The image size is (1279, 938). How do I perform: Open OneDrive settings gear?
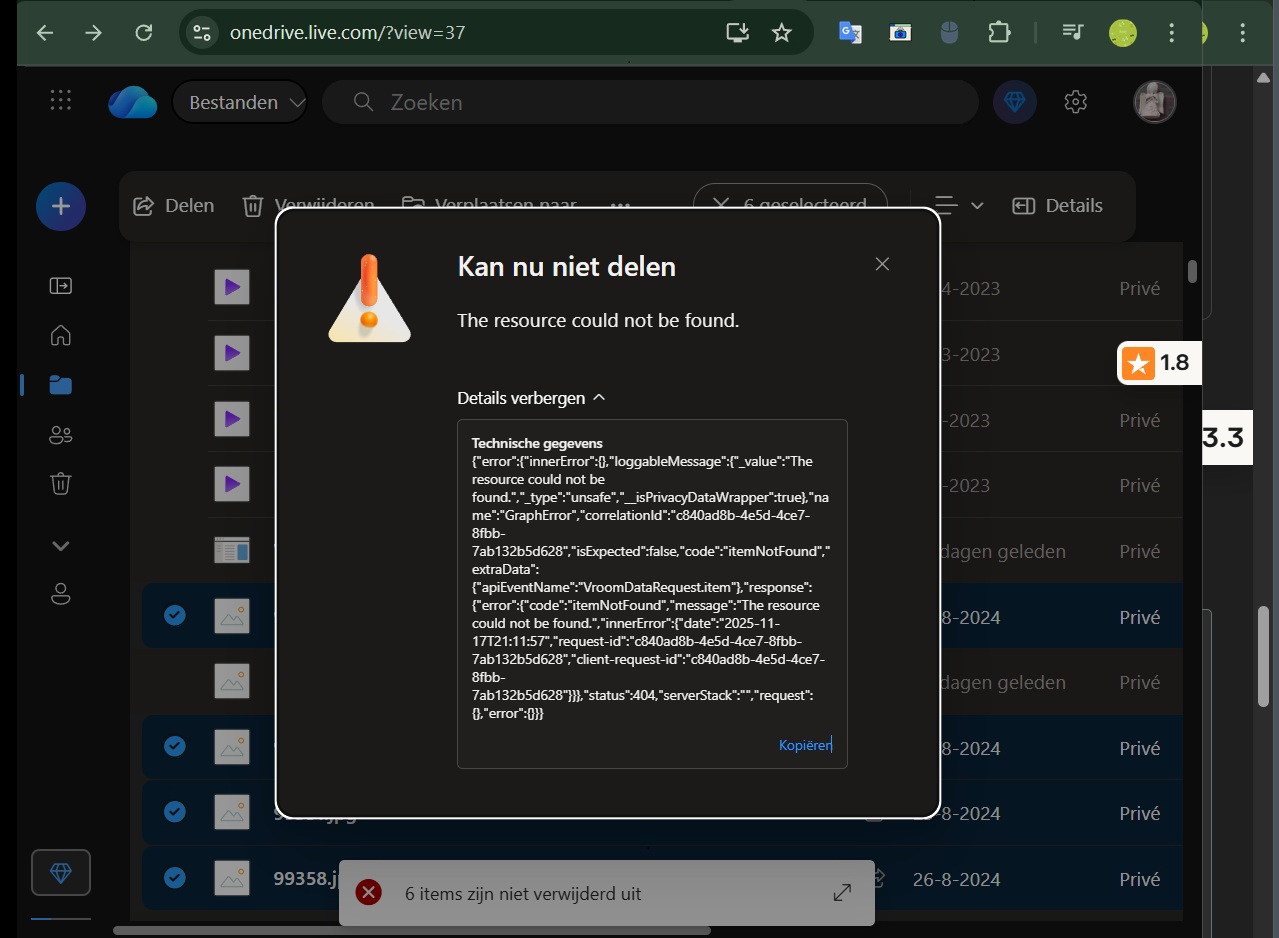click(x=1076, y=102)
